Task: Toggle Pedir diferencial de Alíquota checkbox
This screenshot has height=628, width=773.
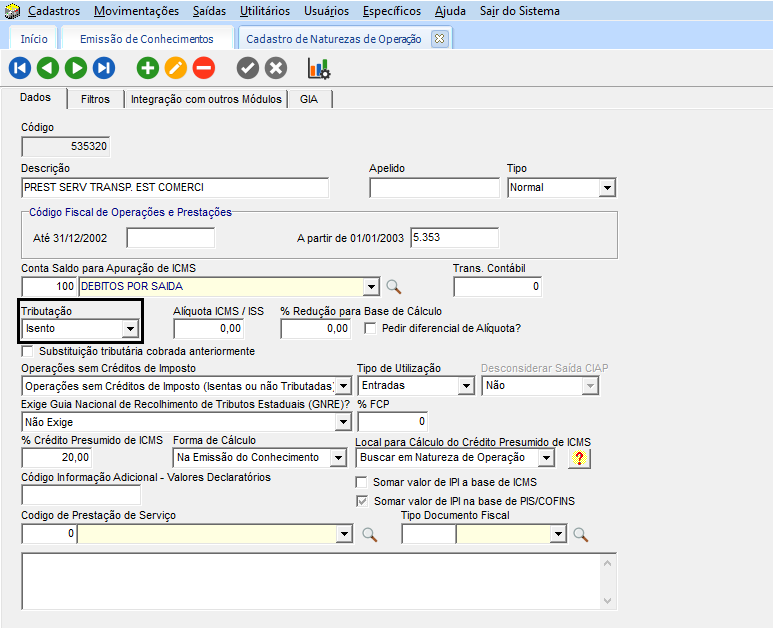Action: tap(370, 328)
